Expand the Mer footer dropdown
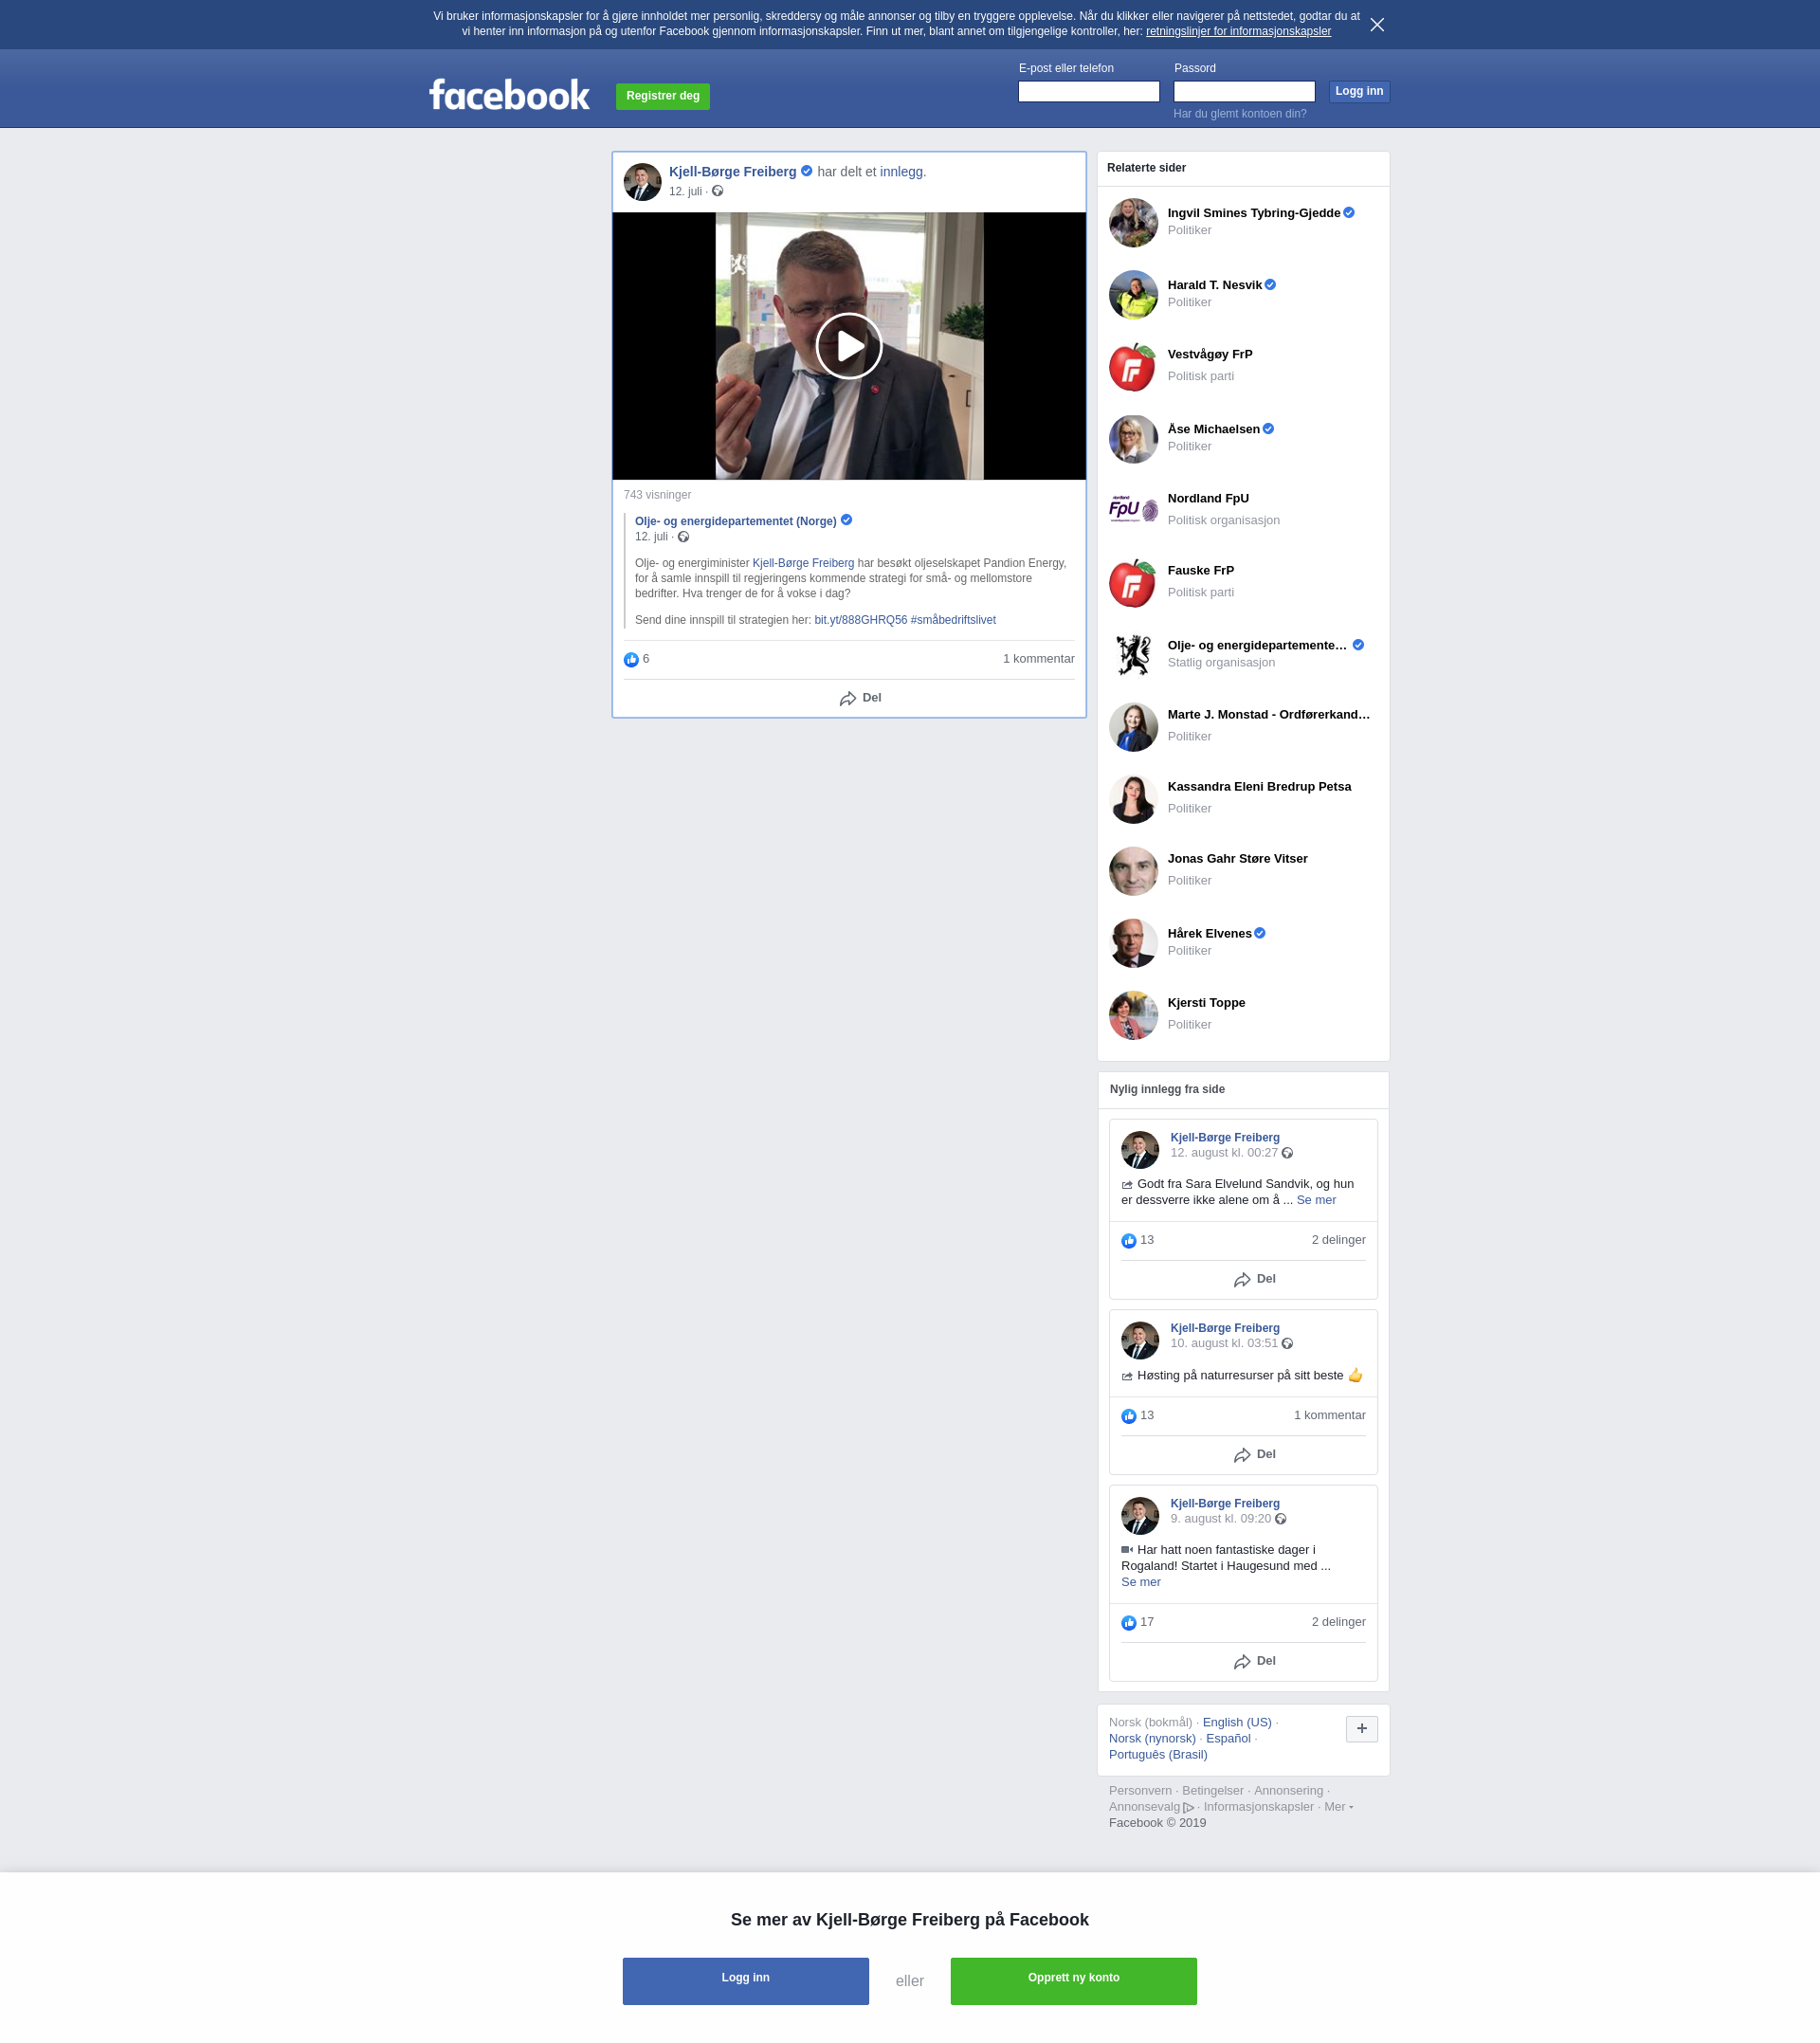The width and height of the screenshot is (1820, 2043). (1338, 1806)
